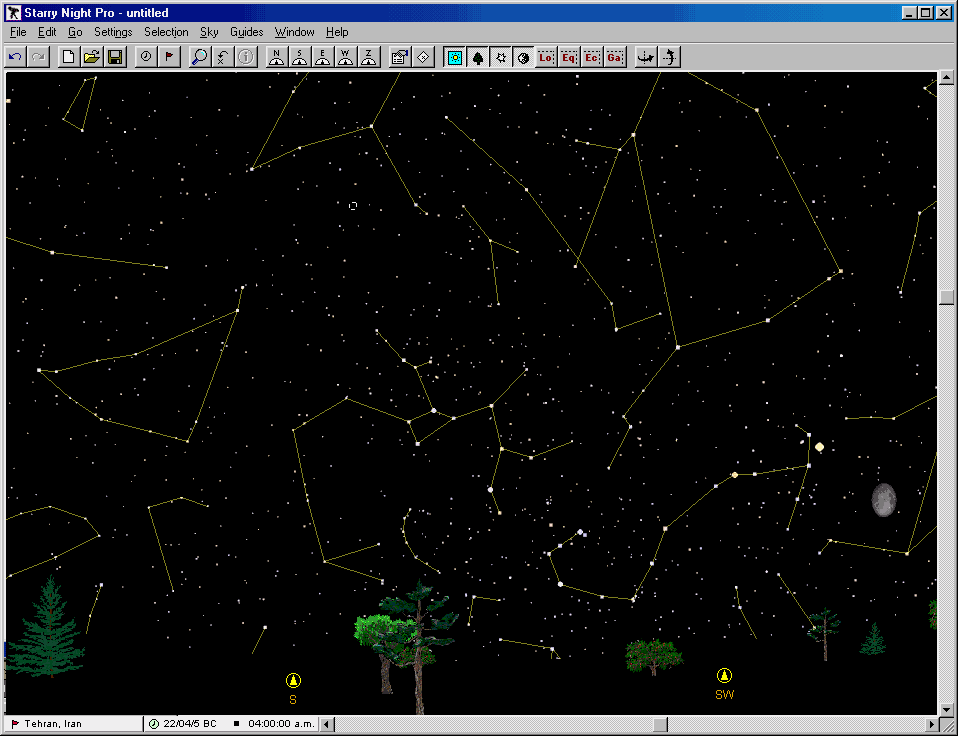Screen dimensions: 958x736
Task: Click the clock time-setting icon
Action: 145,57
